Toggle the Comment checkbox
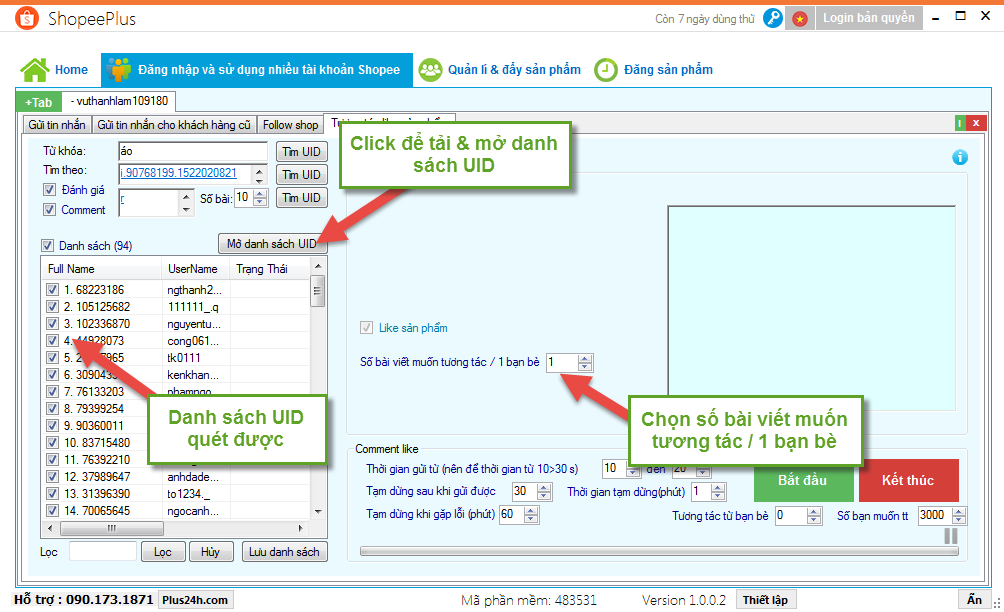 click(49, 210)
